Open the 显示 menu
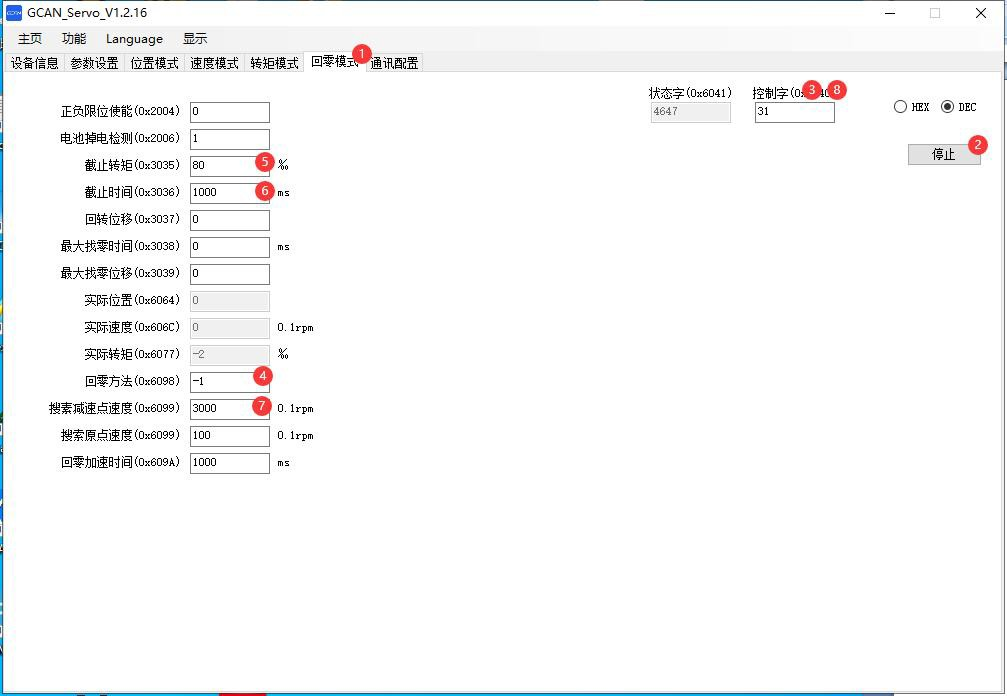Screen dimensions: 1007x696 coord(195,39)
